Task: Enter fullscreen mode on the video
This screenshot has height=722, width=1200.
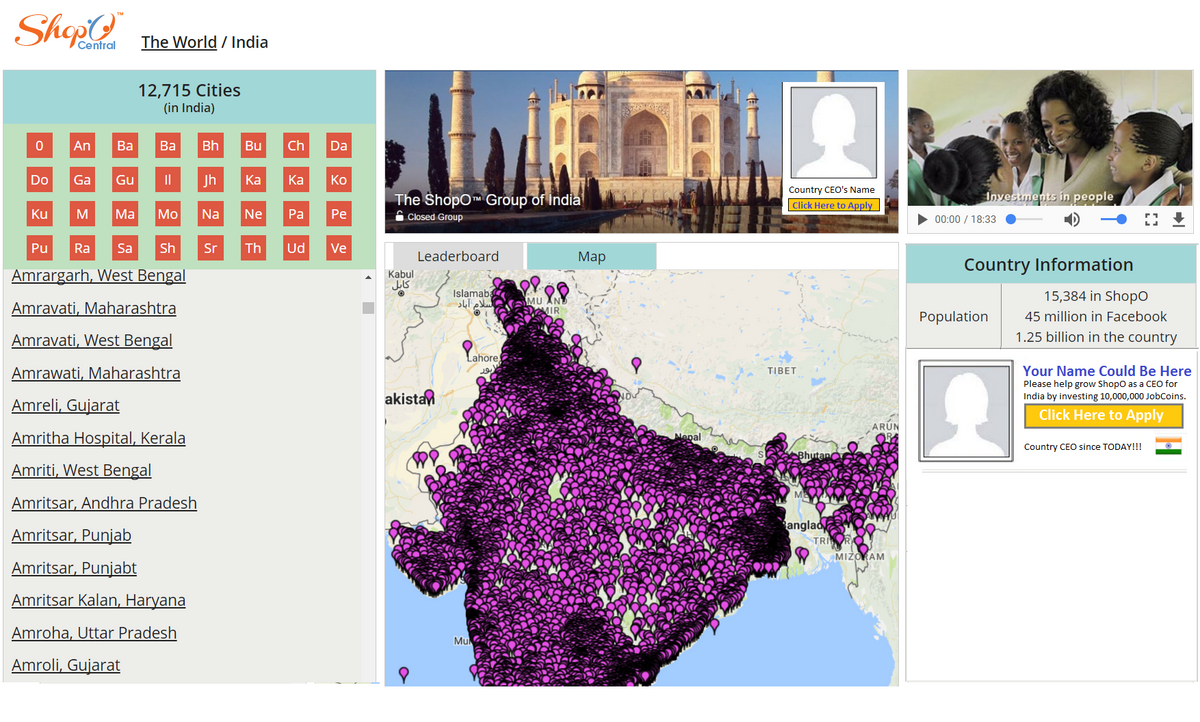Action: [1151, 219]
